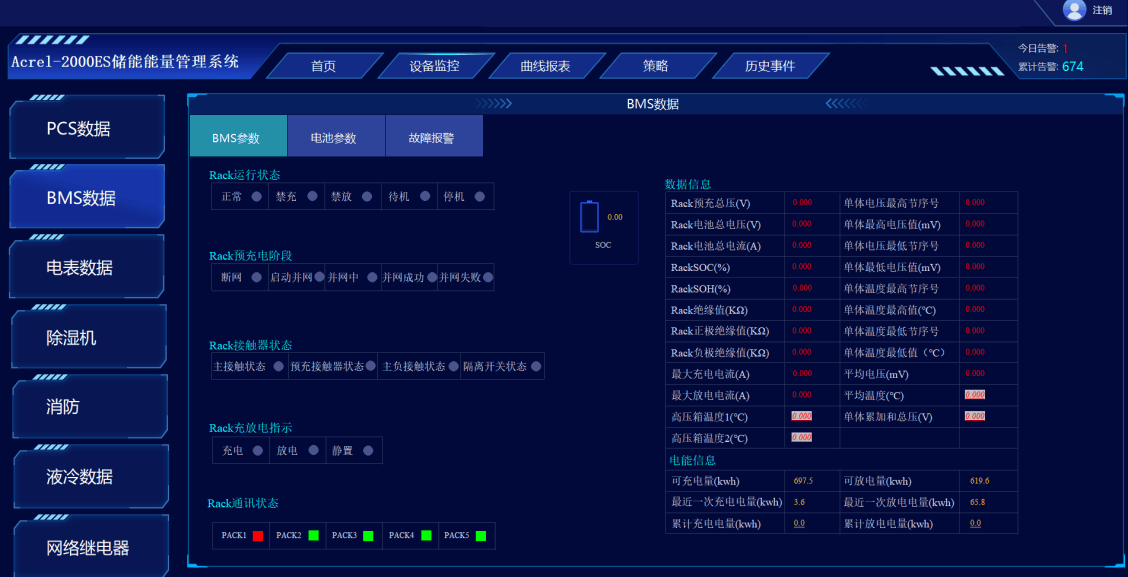Open the 故障报警 tab

click(431, 137)
